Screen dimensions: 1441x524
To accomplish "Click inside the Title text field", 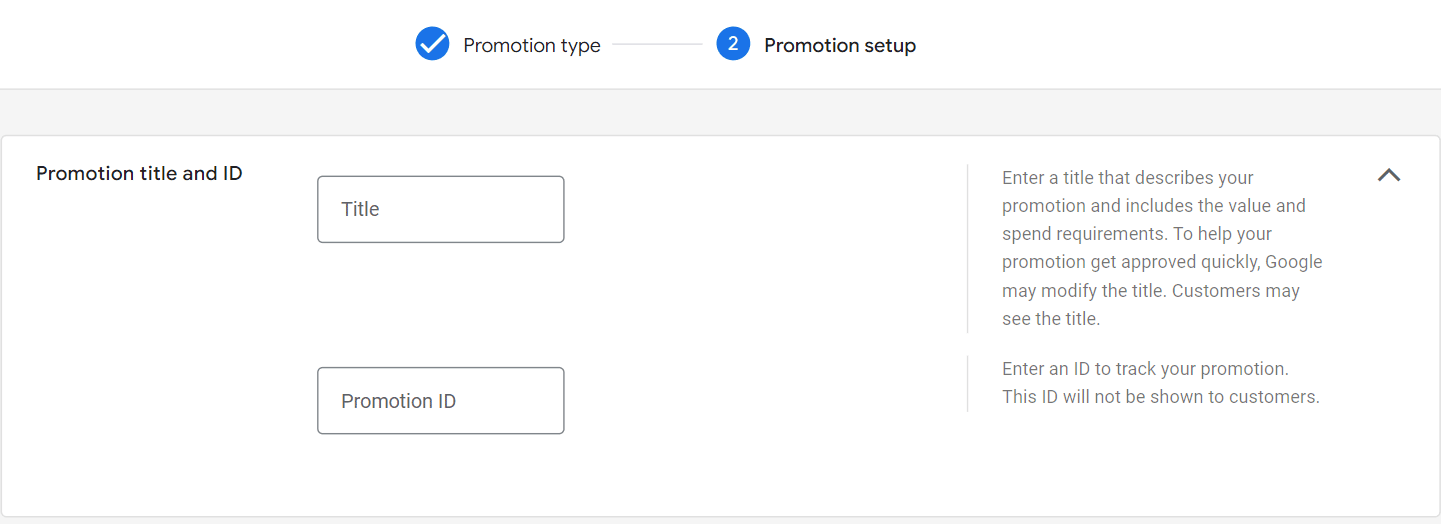I will click(x=441, y=209).
